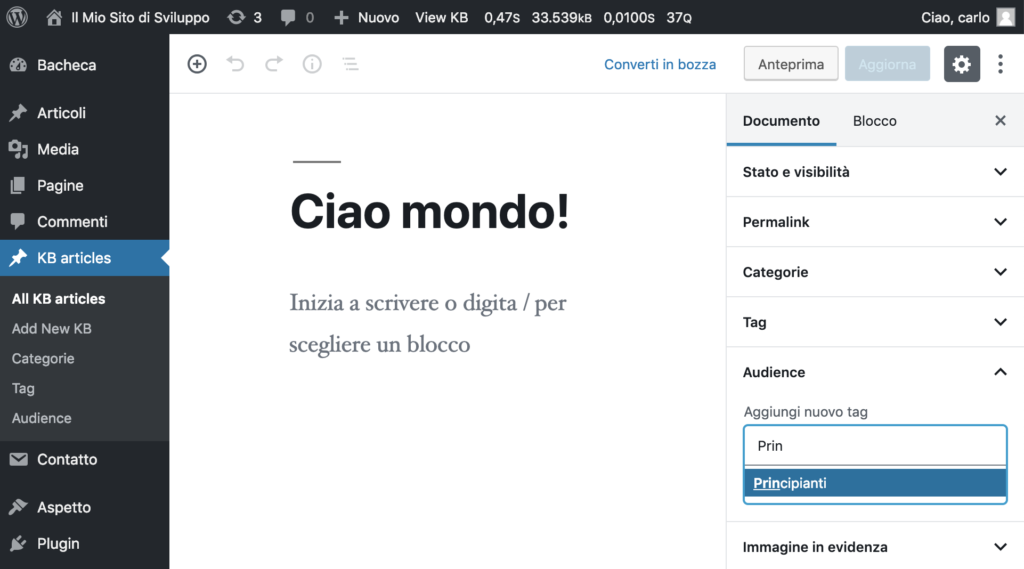Click the 37Q queries stat

pyautogui.click(x=679, y=18)
